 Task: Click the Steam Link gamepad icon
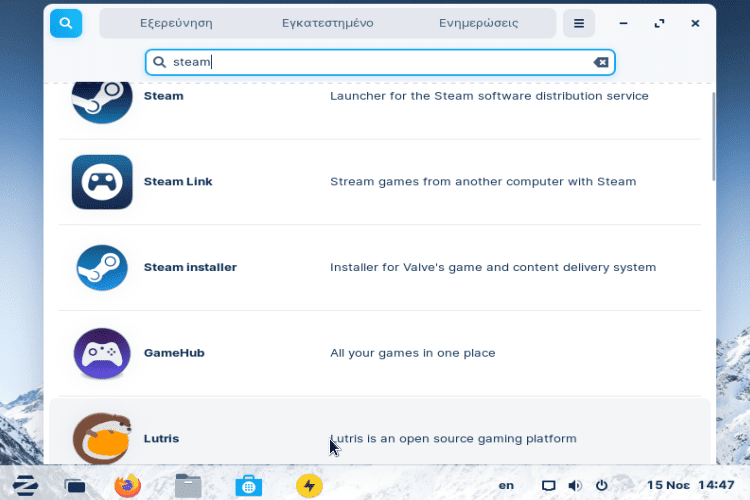click(x=102, y=182)
